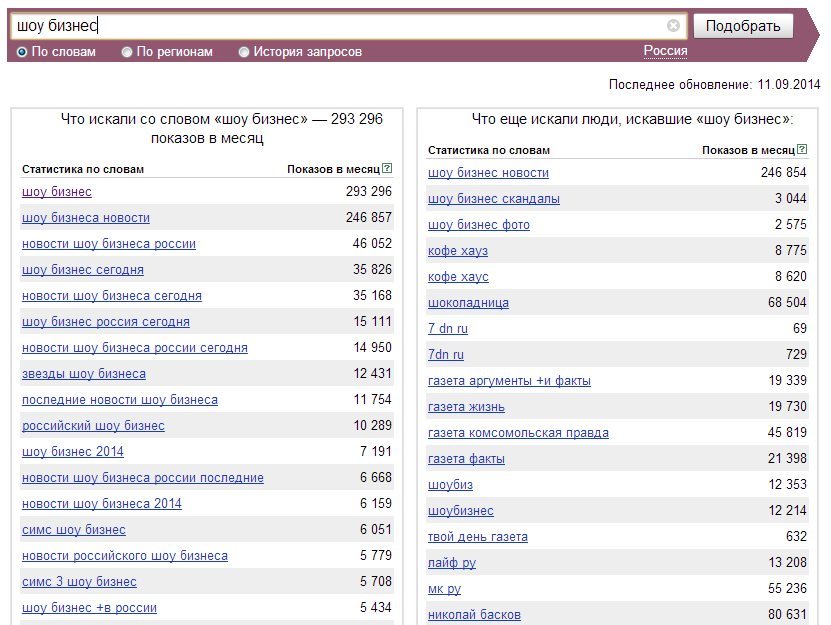Screen dimensions: 831x625
Task: Open the кофе хауз link
Action: (x=458, y=250)
